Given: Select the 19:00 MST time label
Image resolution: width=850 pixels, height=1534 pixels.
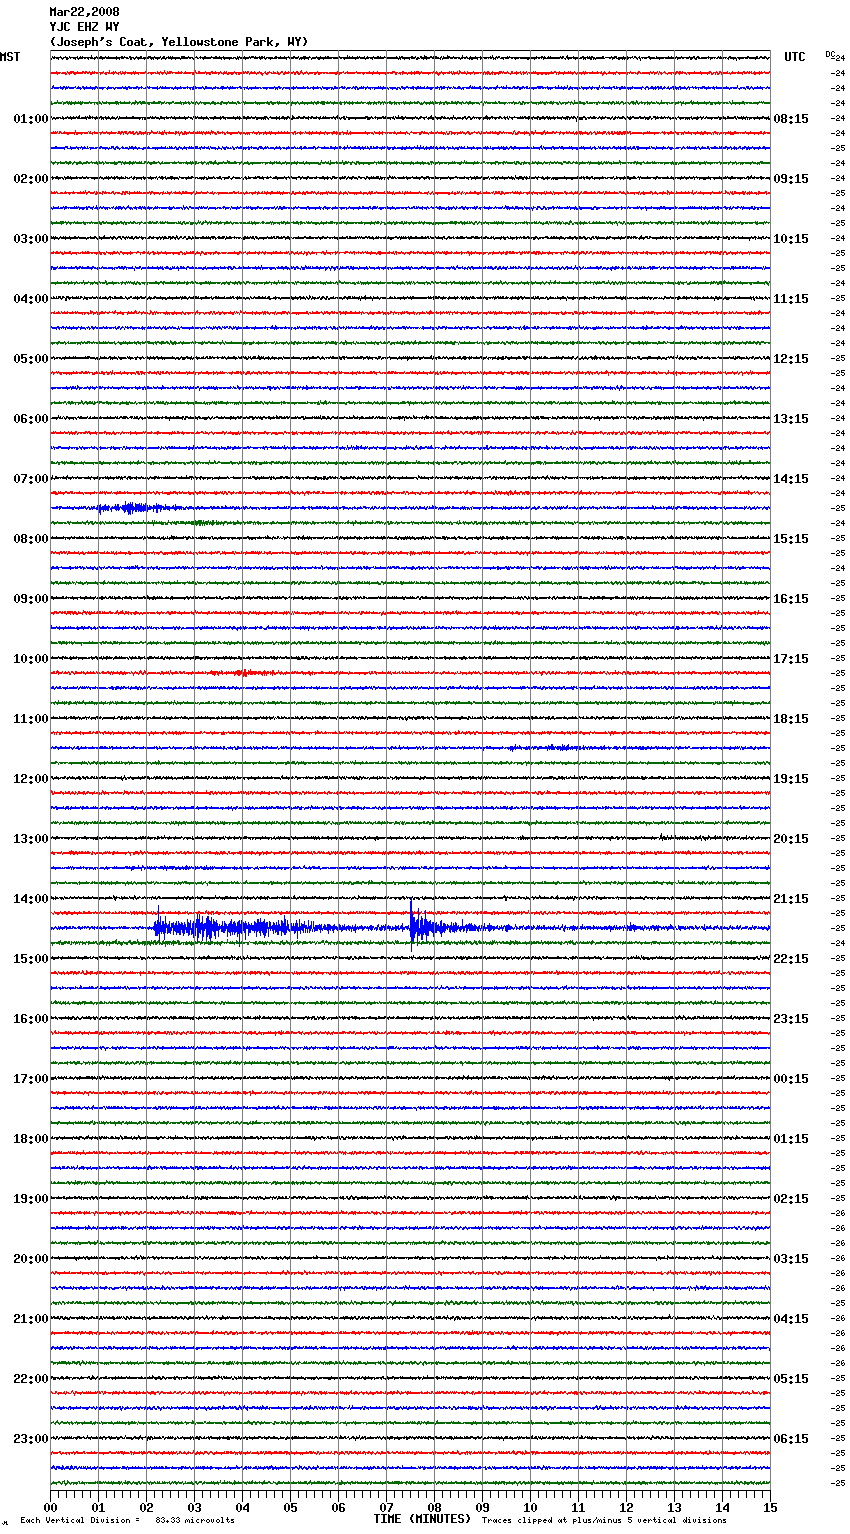Looking at the screenshot, I should pos(31,1199).
